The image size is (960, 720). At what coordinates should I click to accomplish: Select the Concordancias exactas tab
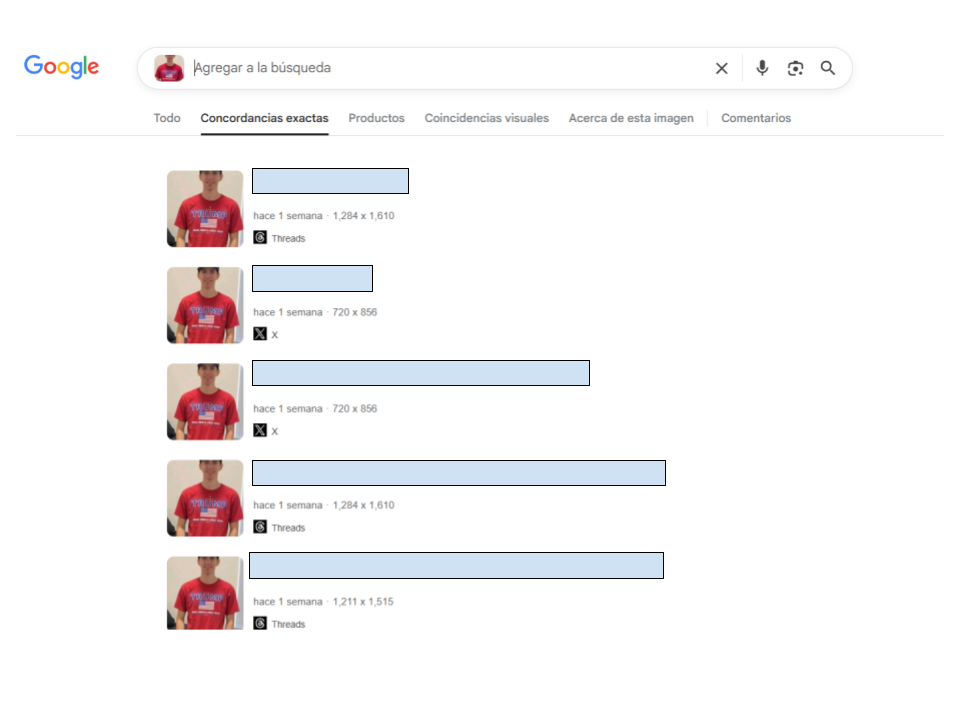point(264,118)
